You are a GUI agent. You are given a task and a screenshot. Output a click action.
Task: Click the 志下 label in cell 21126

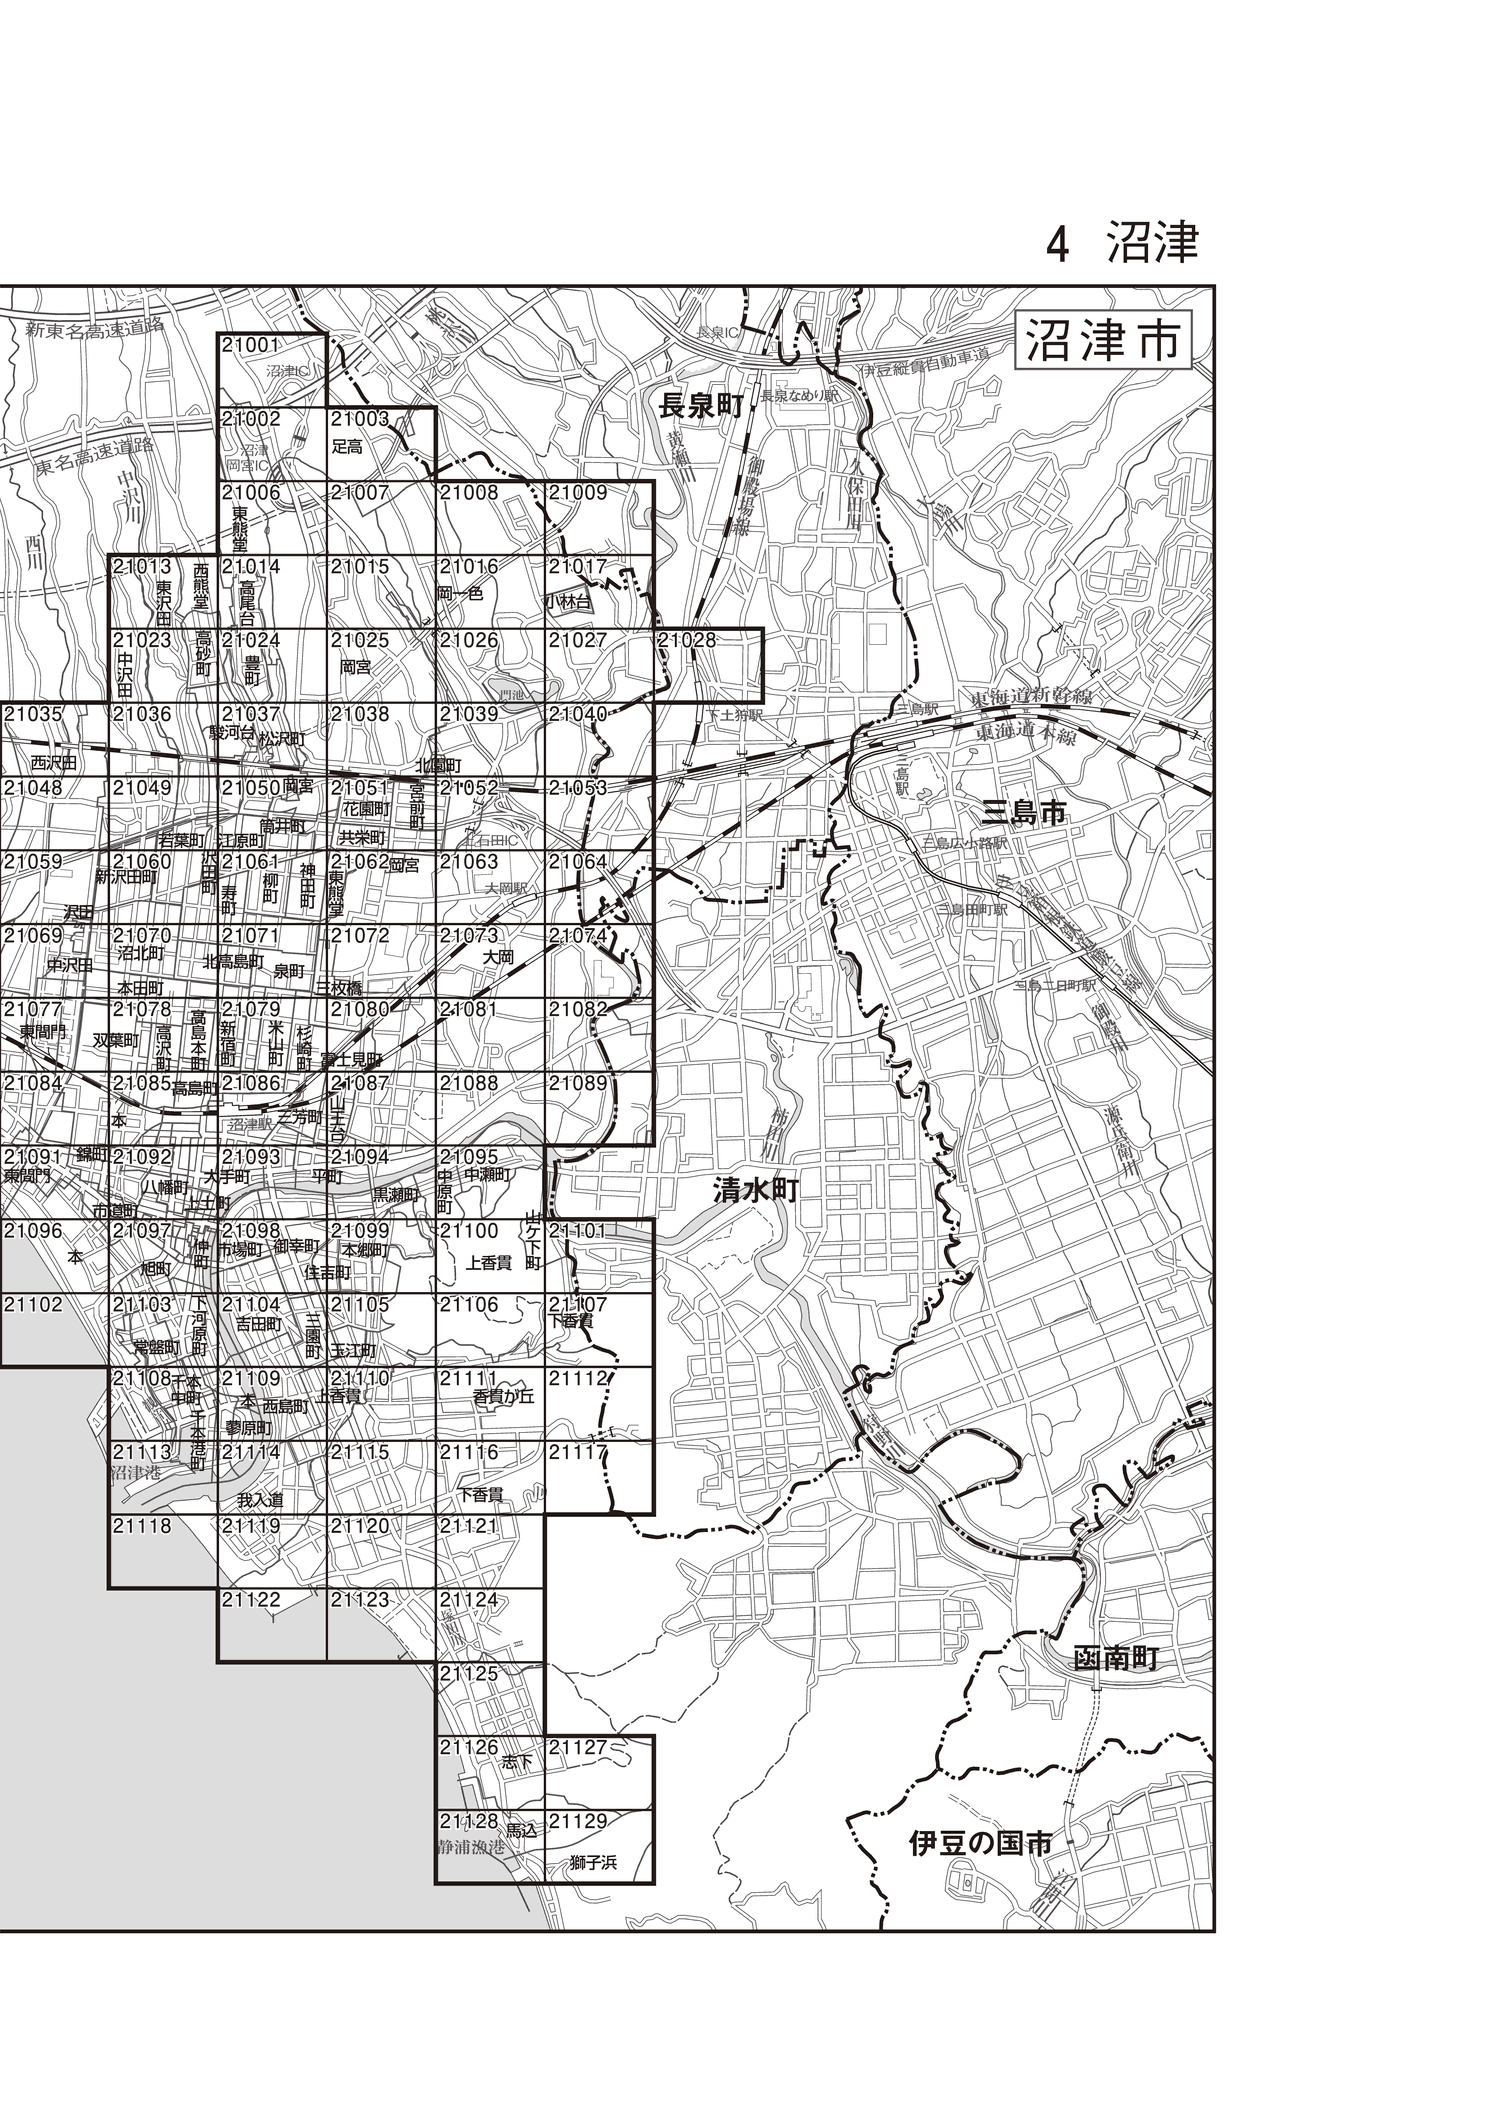click(517, 1764)
